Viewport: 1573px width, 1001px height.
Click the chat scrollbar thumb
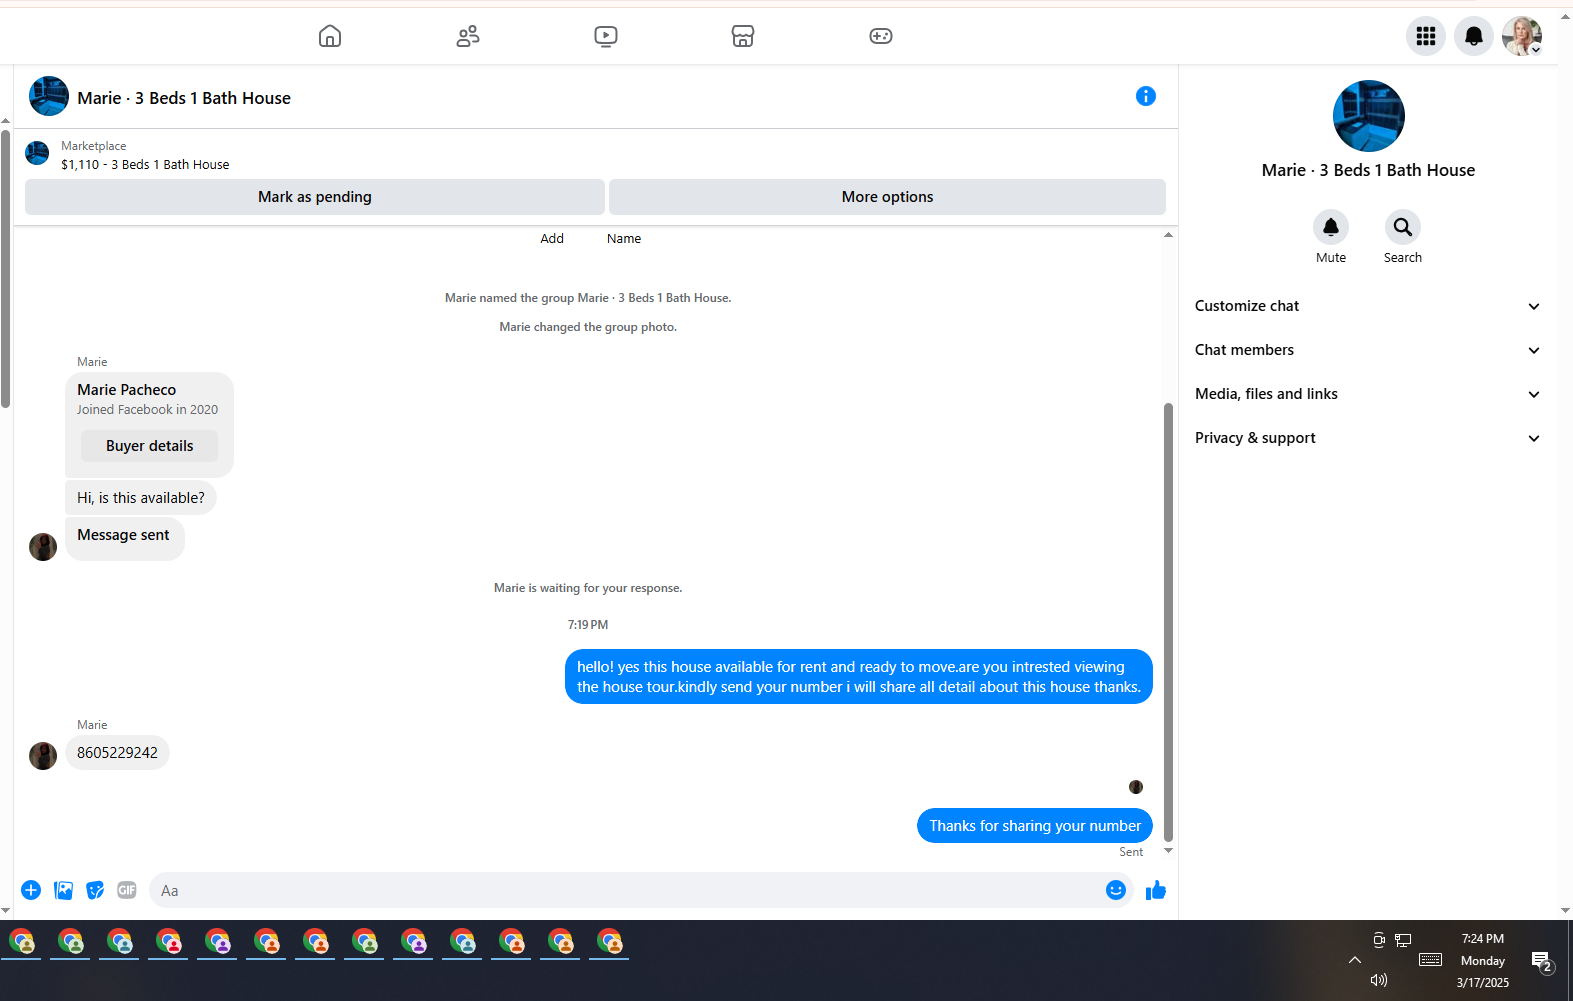(1168, 622)
